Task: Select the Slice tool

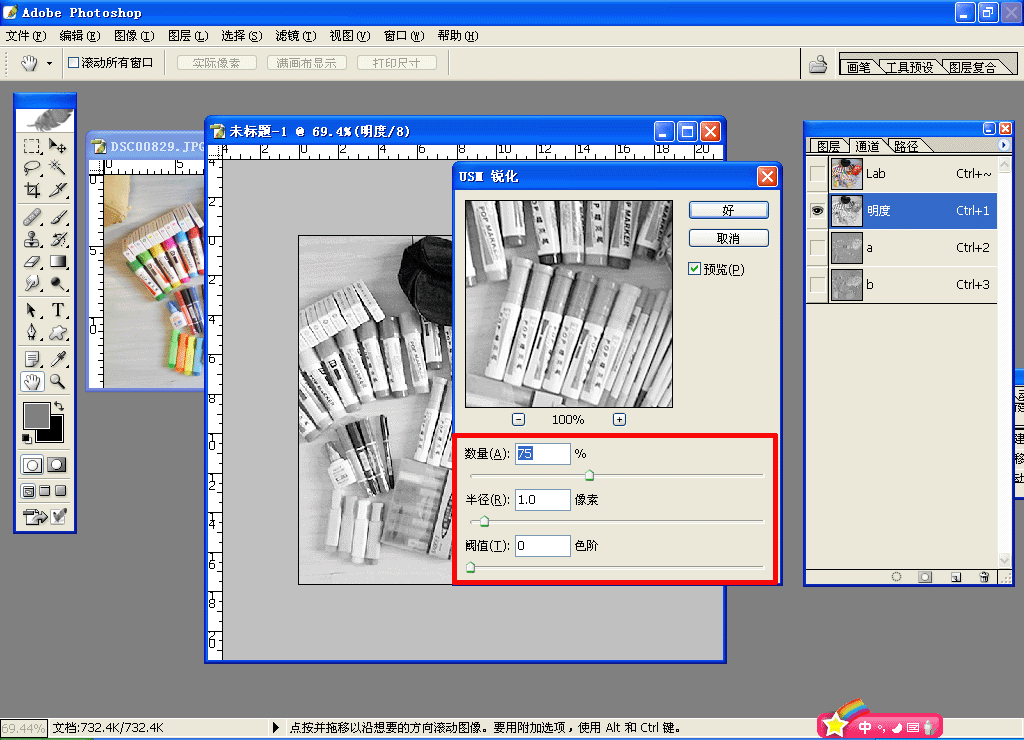Action: coord(57,189)
